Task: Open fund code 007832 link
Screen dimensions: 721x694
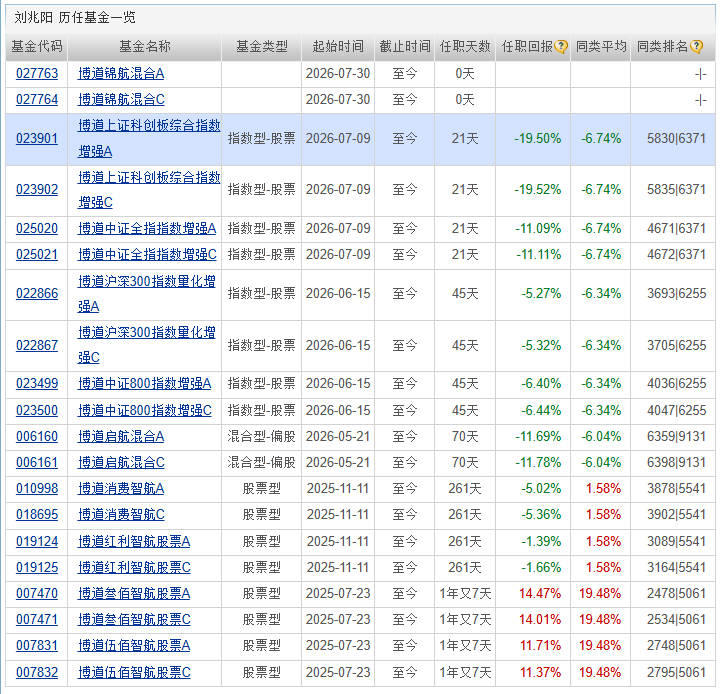Action: point(37,673)
